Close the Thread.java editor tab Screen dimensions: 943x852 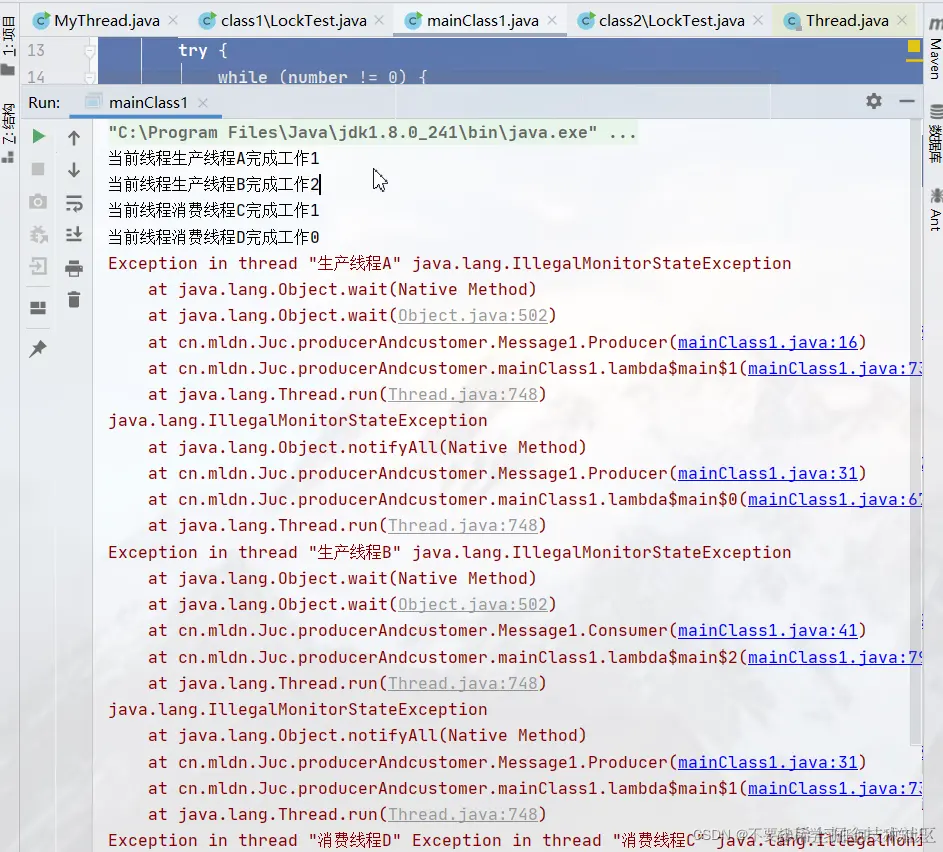pyautogui.click(x=902, y=20)
